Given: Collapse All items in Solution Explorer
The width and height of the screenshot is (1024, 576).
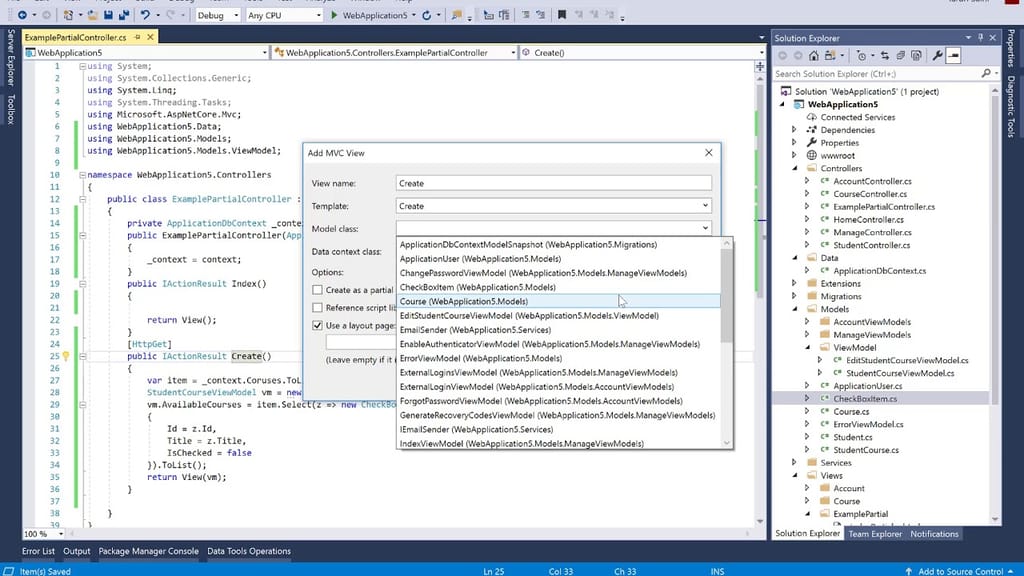Looking at the screenshot, I should [x=901, y=55].
